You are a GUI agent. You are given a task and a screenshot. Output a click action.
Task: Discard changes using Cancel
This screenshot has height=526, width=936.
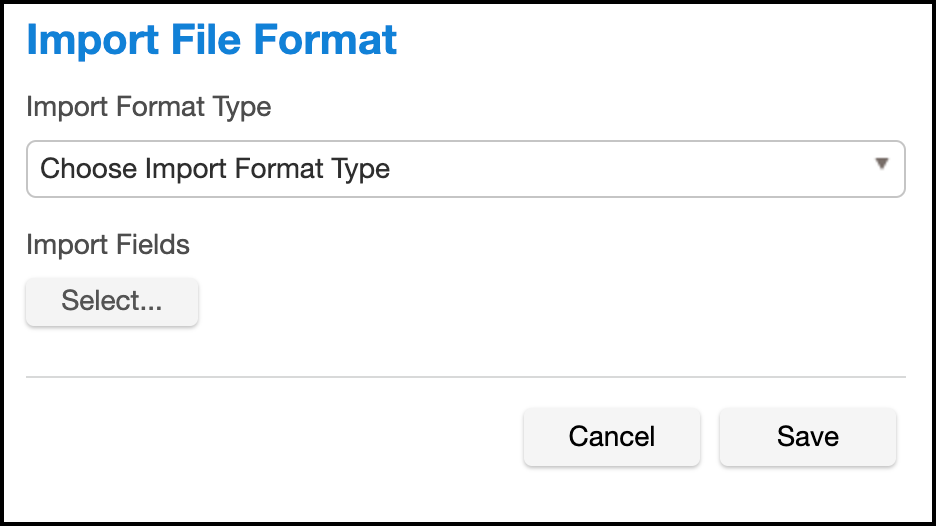612,437
